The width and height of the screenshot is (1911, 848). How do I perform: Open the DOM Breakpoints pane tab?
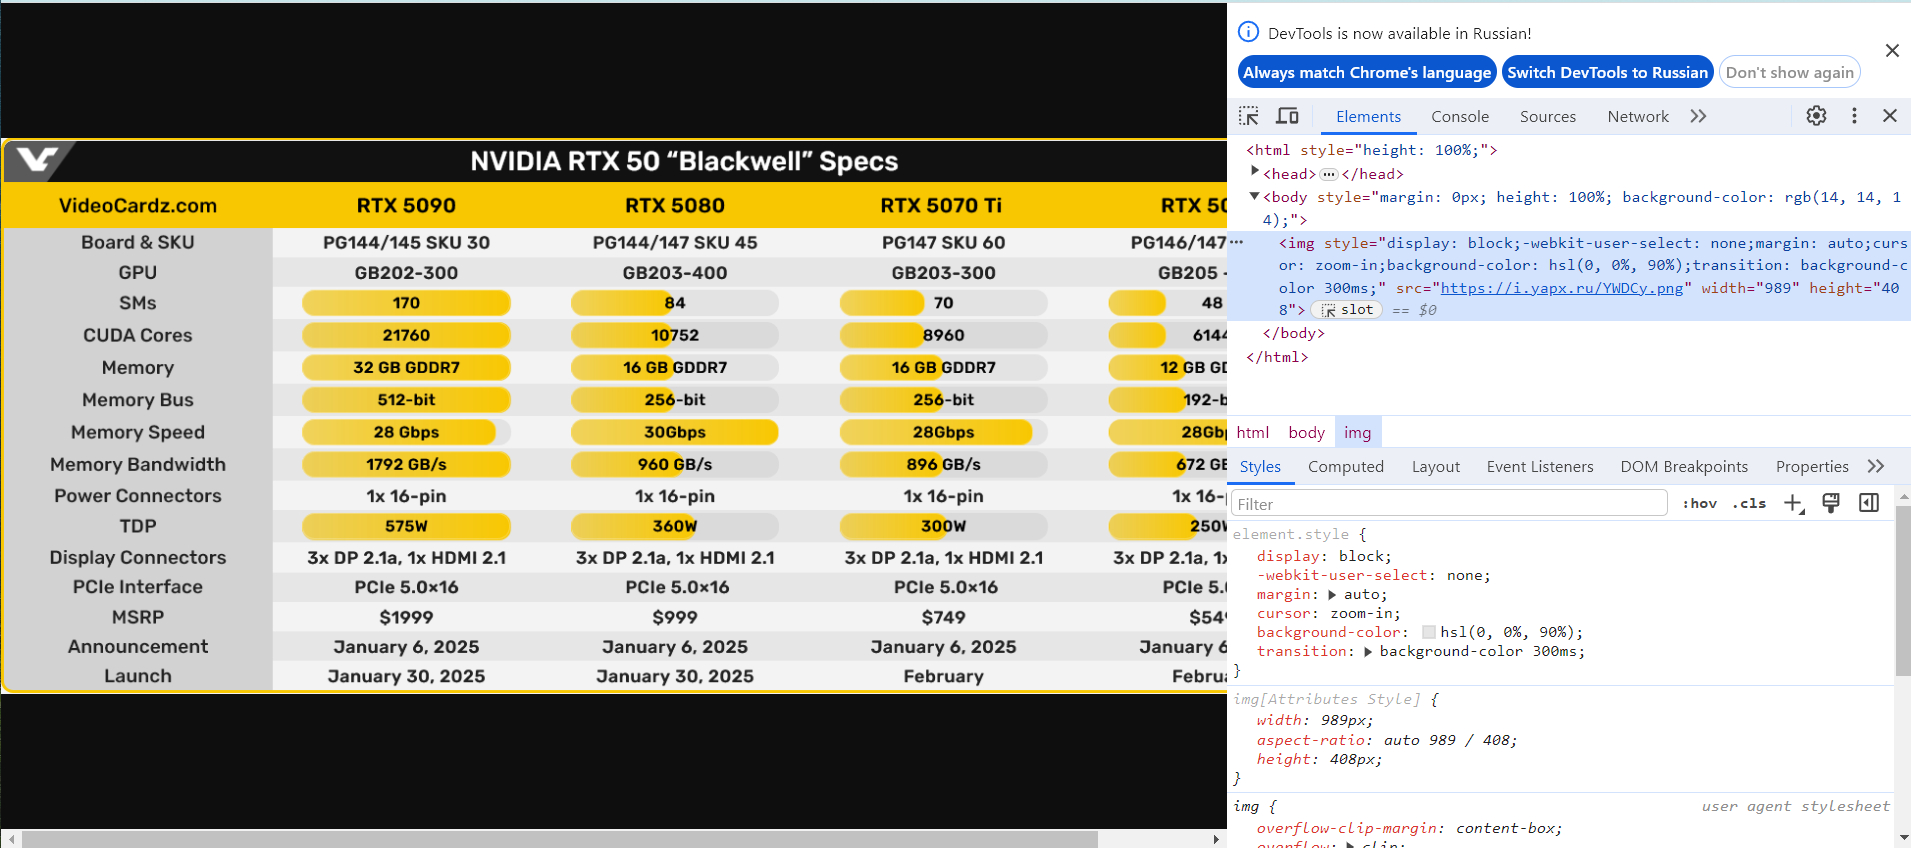(1684, 467)
